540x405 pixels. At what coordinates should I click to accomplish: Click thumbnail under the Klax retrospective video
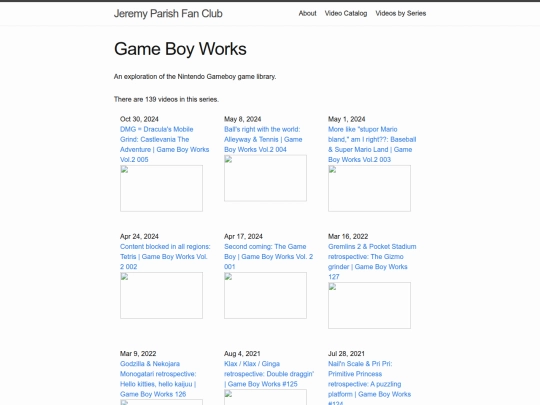[x=265, y=397]
